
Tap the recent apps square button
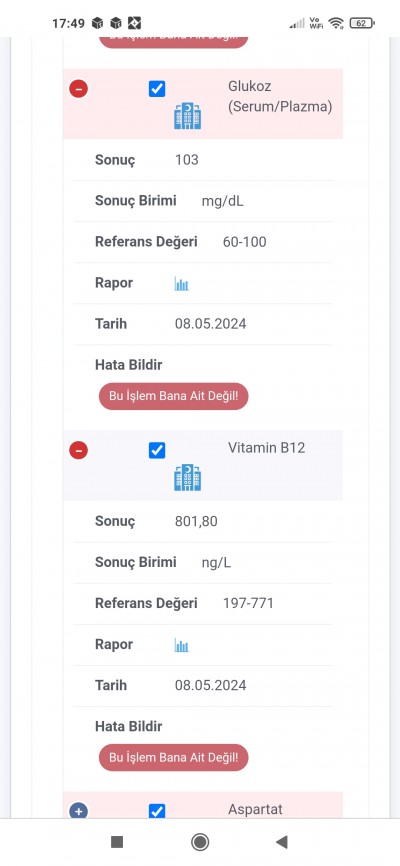click(x=117, y=842)
